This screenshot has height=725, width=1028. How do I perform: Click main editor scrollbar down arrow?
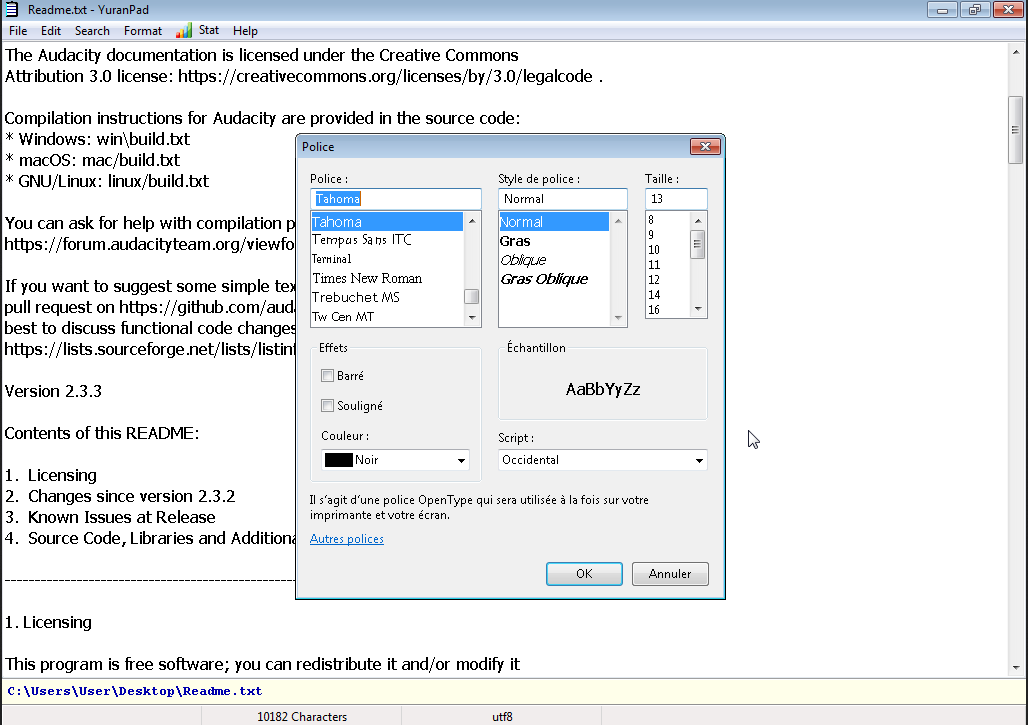pos(1016,668)
